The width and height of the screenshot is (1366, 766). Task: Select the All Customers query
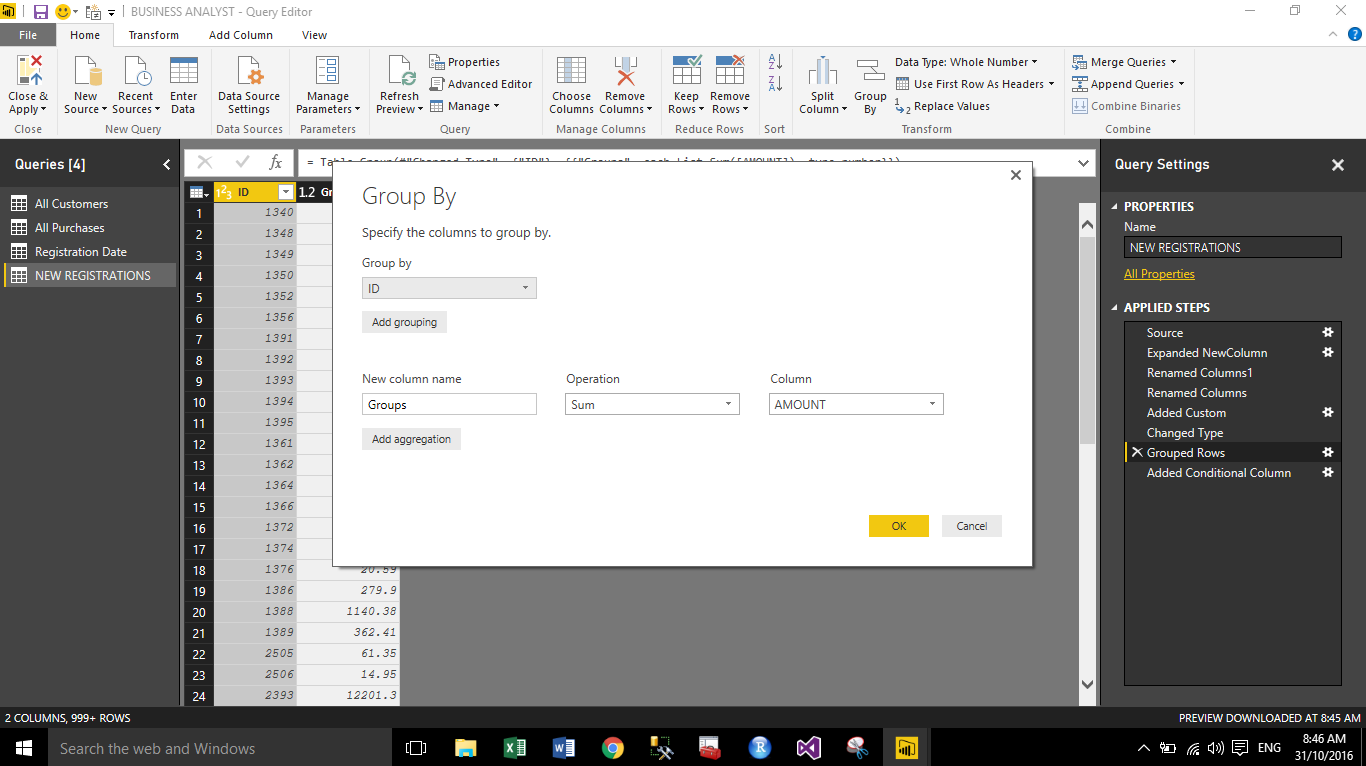(x=90, y=204)
